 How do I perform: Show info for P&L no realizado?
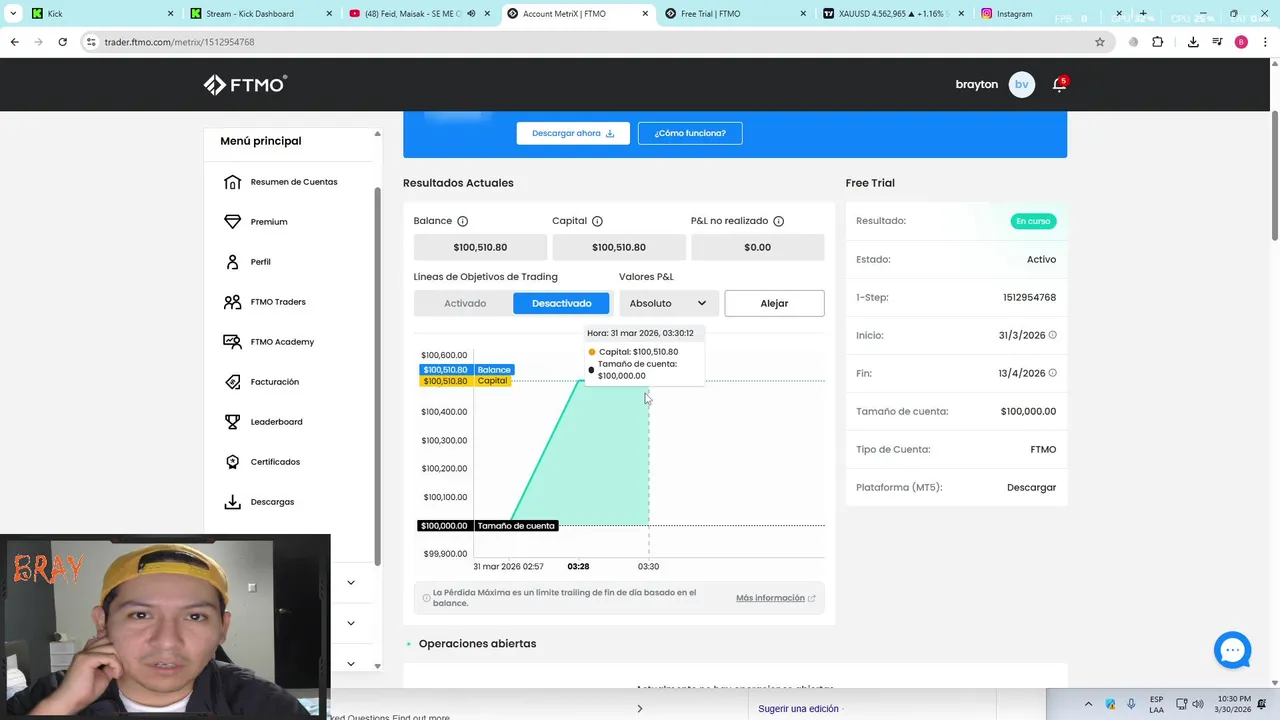click(778, 221)
